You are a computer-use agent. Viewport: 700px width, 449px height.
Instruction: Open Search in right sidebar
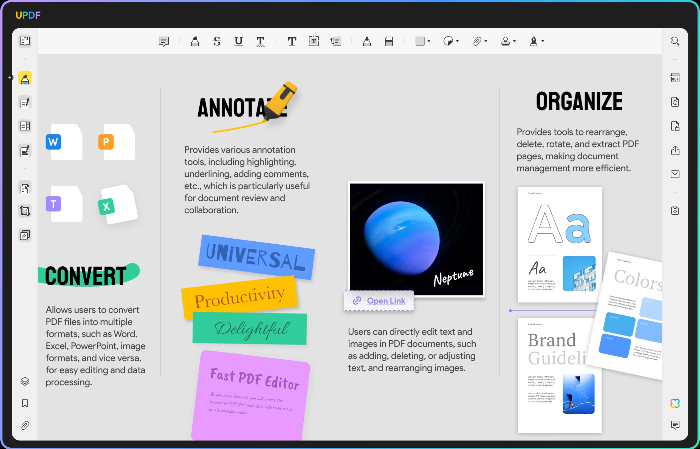coord(675,41)
